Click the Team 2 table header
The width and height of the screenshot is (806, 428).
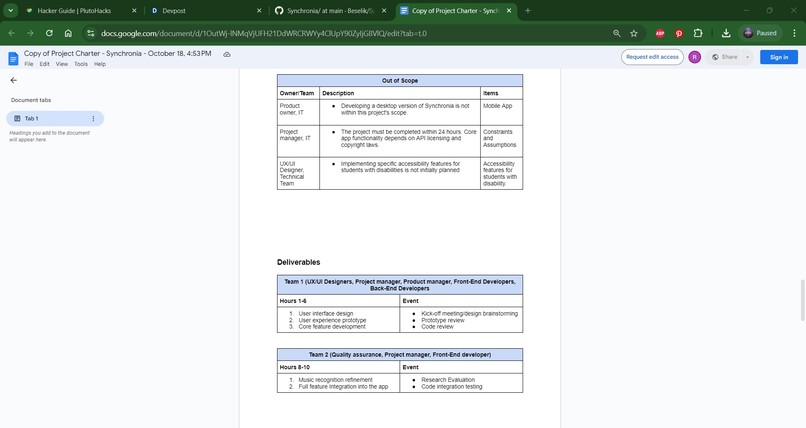tap(400, 355)
